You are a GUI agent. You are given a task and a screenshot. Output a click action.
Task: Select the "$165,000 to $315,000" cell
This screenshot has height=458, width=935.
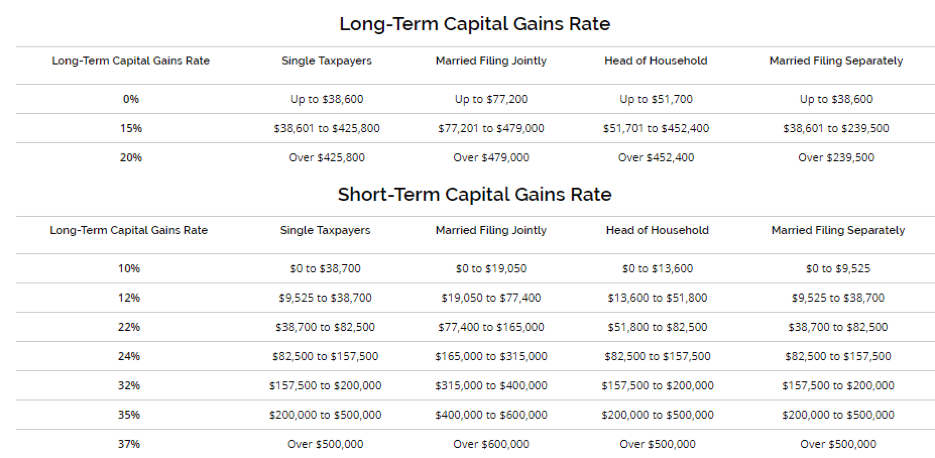point(491,355)
